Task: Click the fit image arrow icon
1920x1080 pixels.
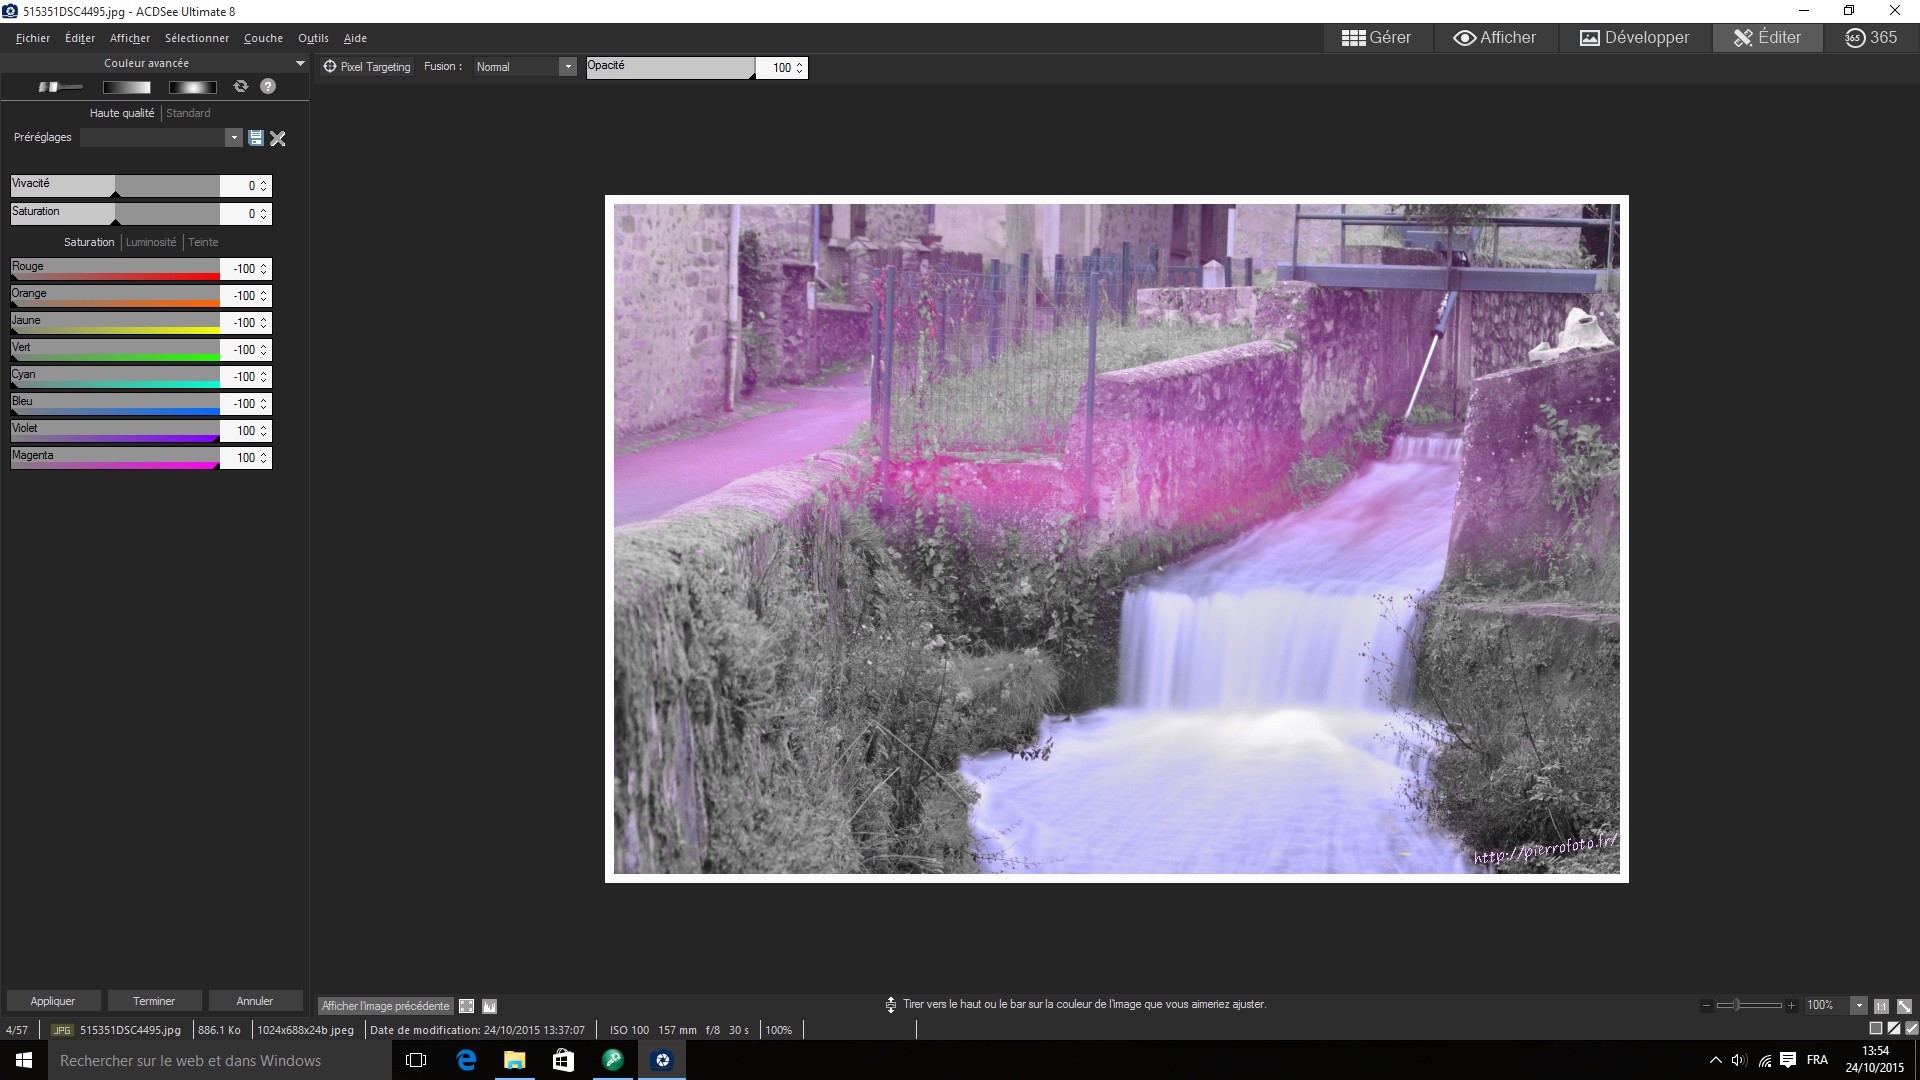Action: coord(1904,1006)
